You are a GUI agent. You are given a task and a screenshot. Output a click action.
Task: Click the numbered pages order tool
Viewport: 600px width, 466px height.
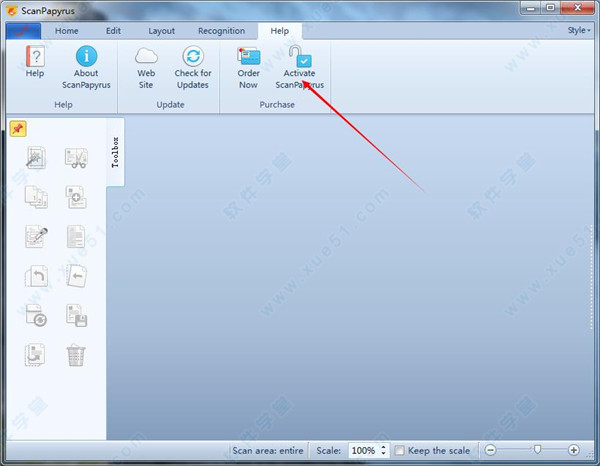pos(36,197)
